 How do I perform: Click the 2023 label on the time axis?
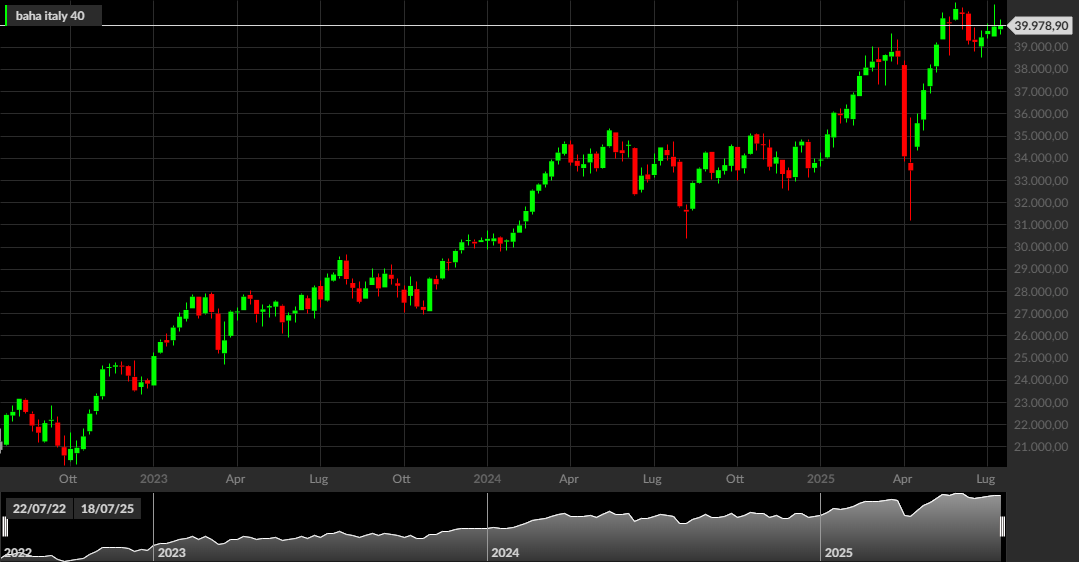click(153, 479)
